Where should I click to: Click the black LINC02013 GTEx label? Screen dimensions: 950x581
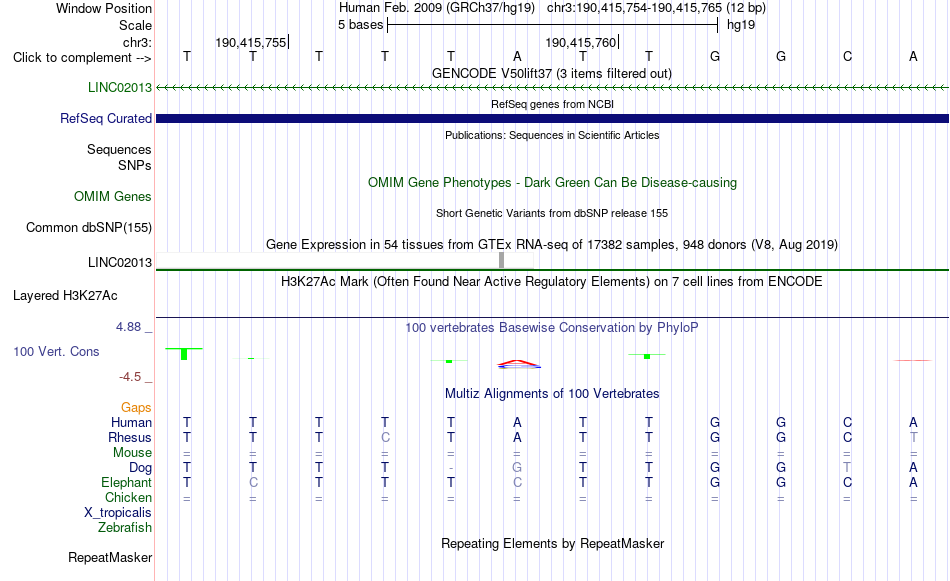coord(120,262)
